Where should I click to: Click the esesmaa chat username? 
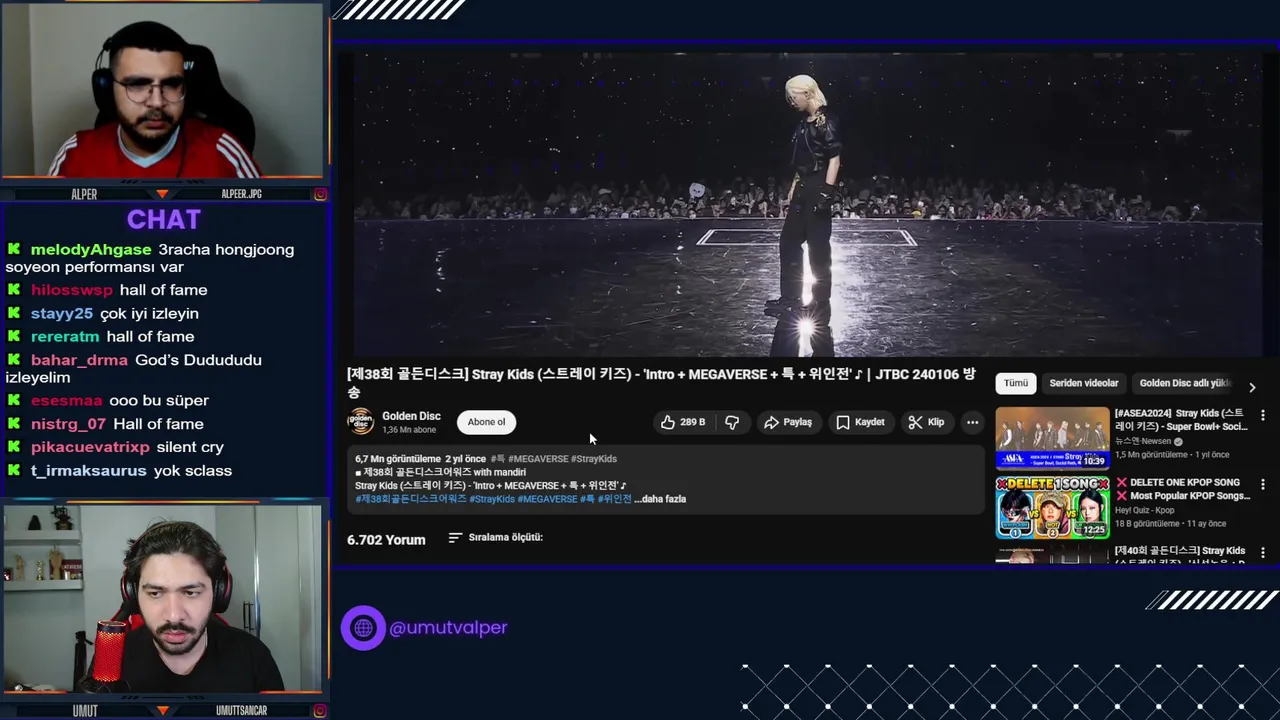(x=66, y=400)
